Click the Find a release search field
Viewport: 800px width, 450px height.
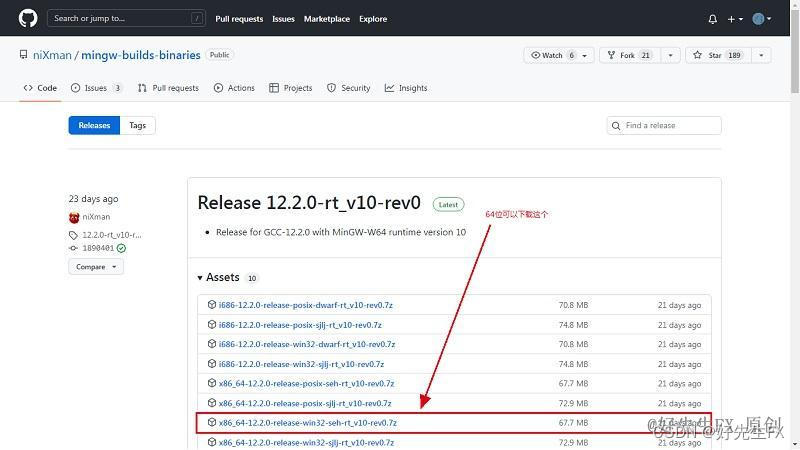664,126
